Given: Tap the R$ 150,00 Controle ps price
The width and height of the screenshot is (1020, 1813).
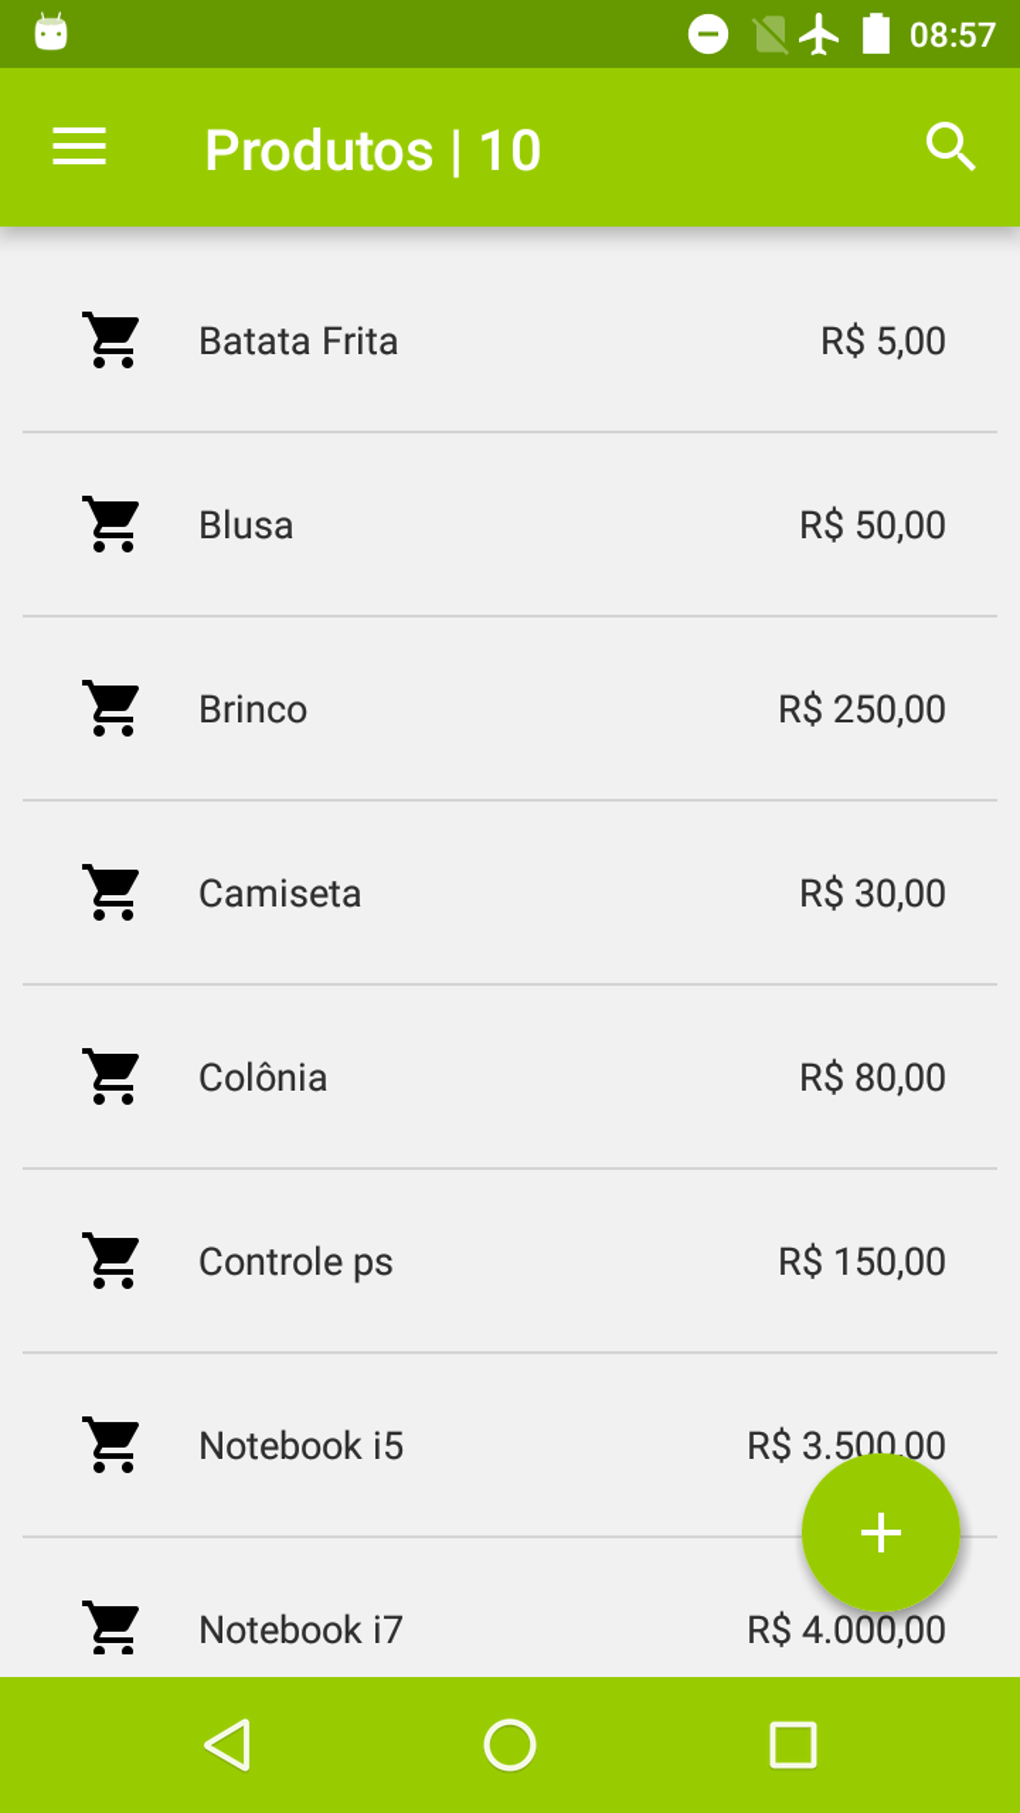Looking at the screenshot, I should point(861,1261).
